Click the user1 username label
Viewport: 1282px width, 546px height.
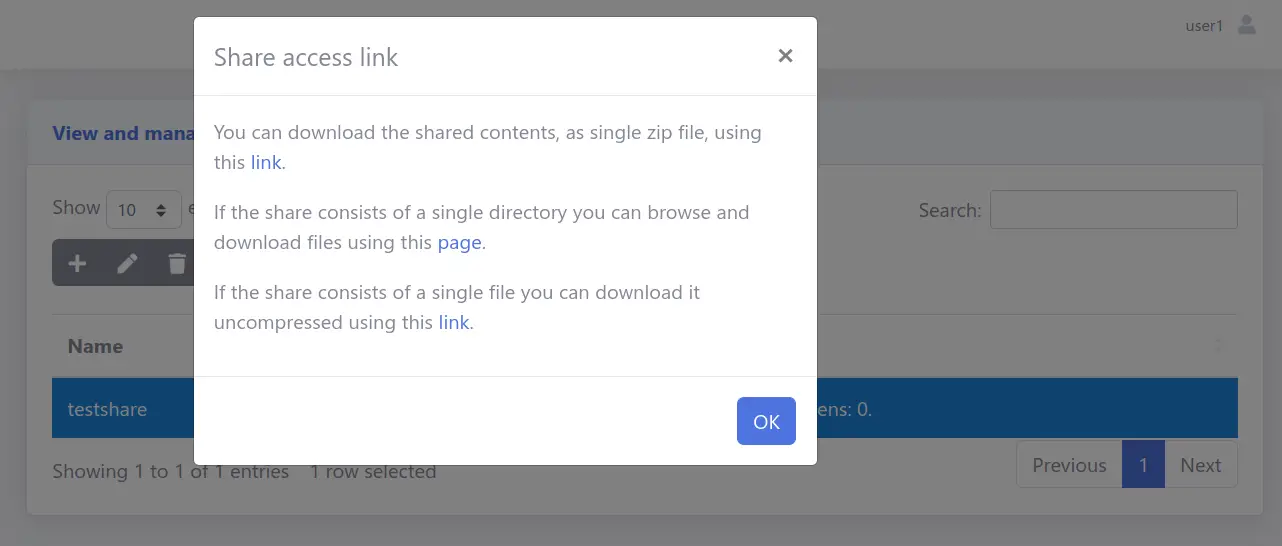click(1204, 26)
